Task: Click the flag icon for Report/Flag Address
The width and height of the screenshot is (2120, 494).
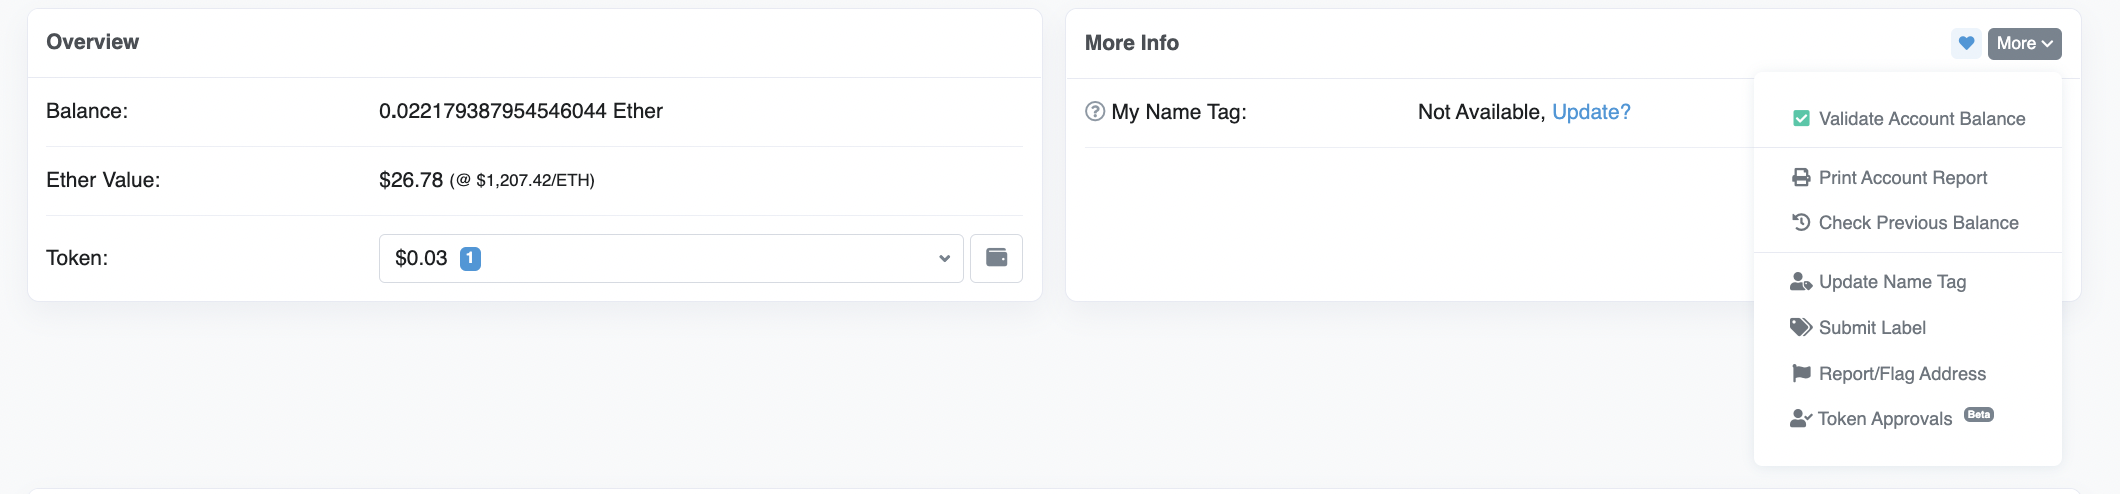Action: [x=1801, y=373]
